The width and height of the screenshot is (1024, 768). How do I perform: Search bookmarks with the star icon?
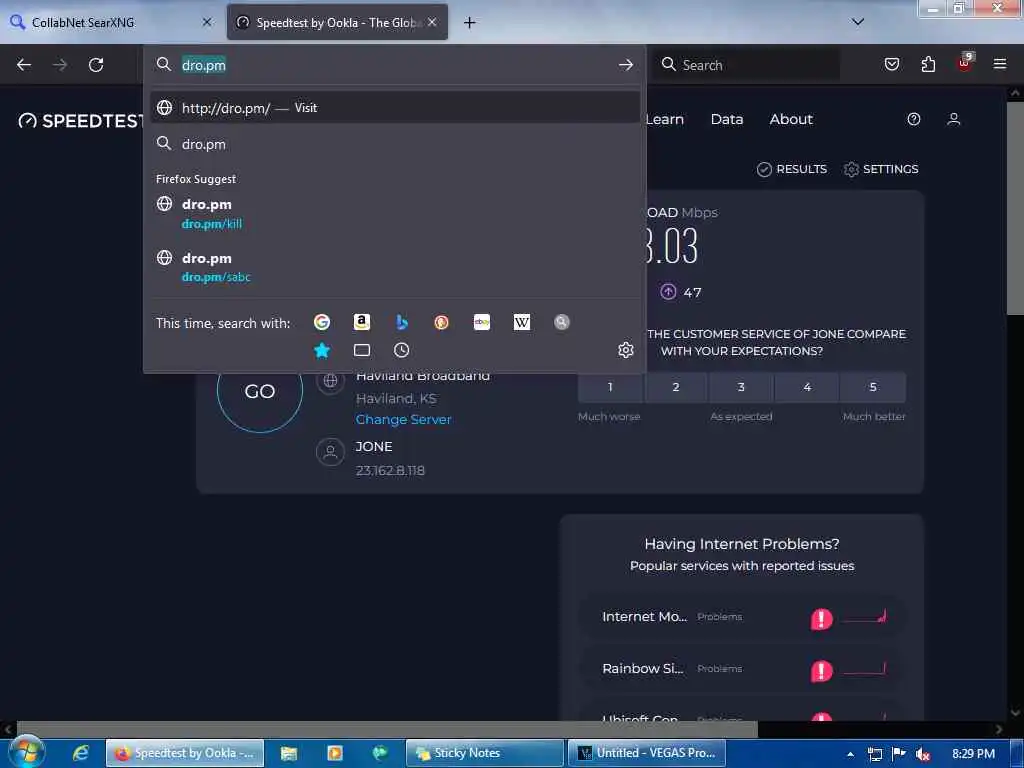[x=322, y=351]
